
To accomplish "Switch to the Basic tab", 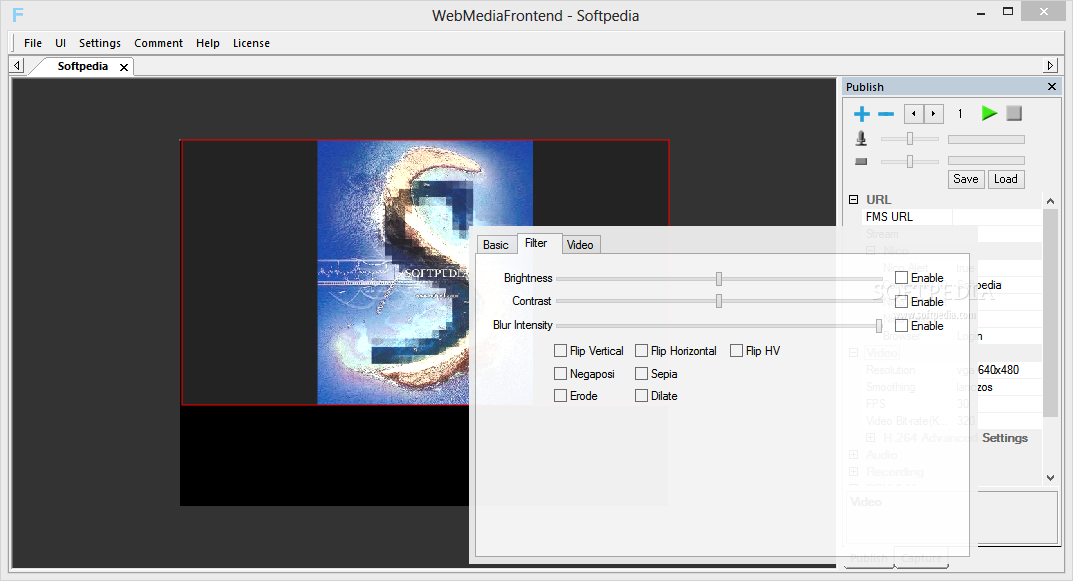I will pyautogui.click(x=495, y=244).
